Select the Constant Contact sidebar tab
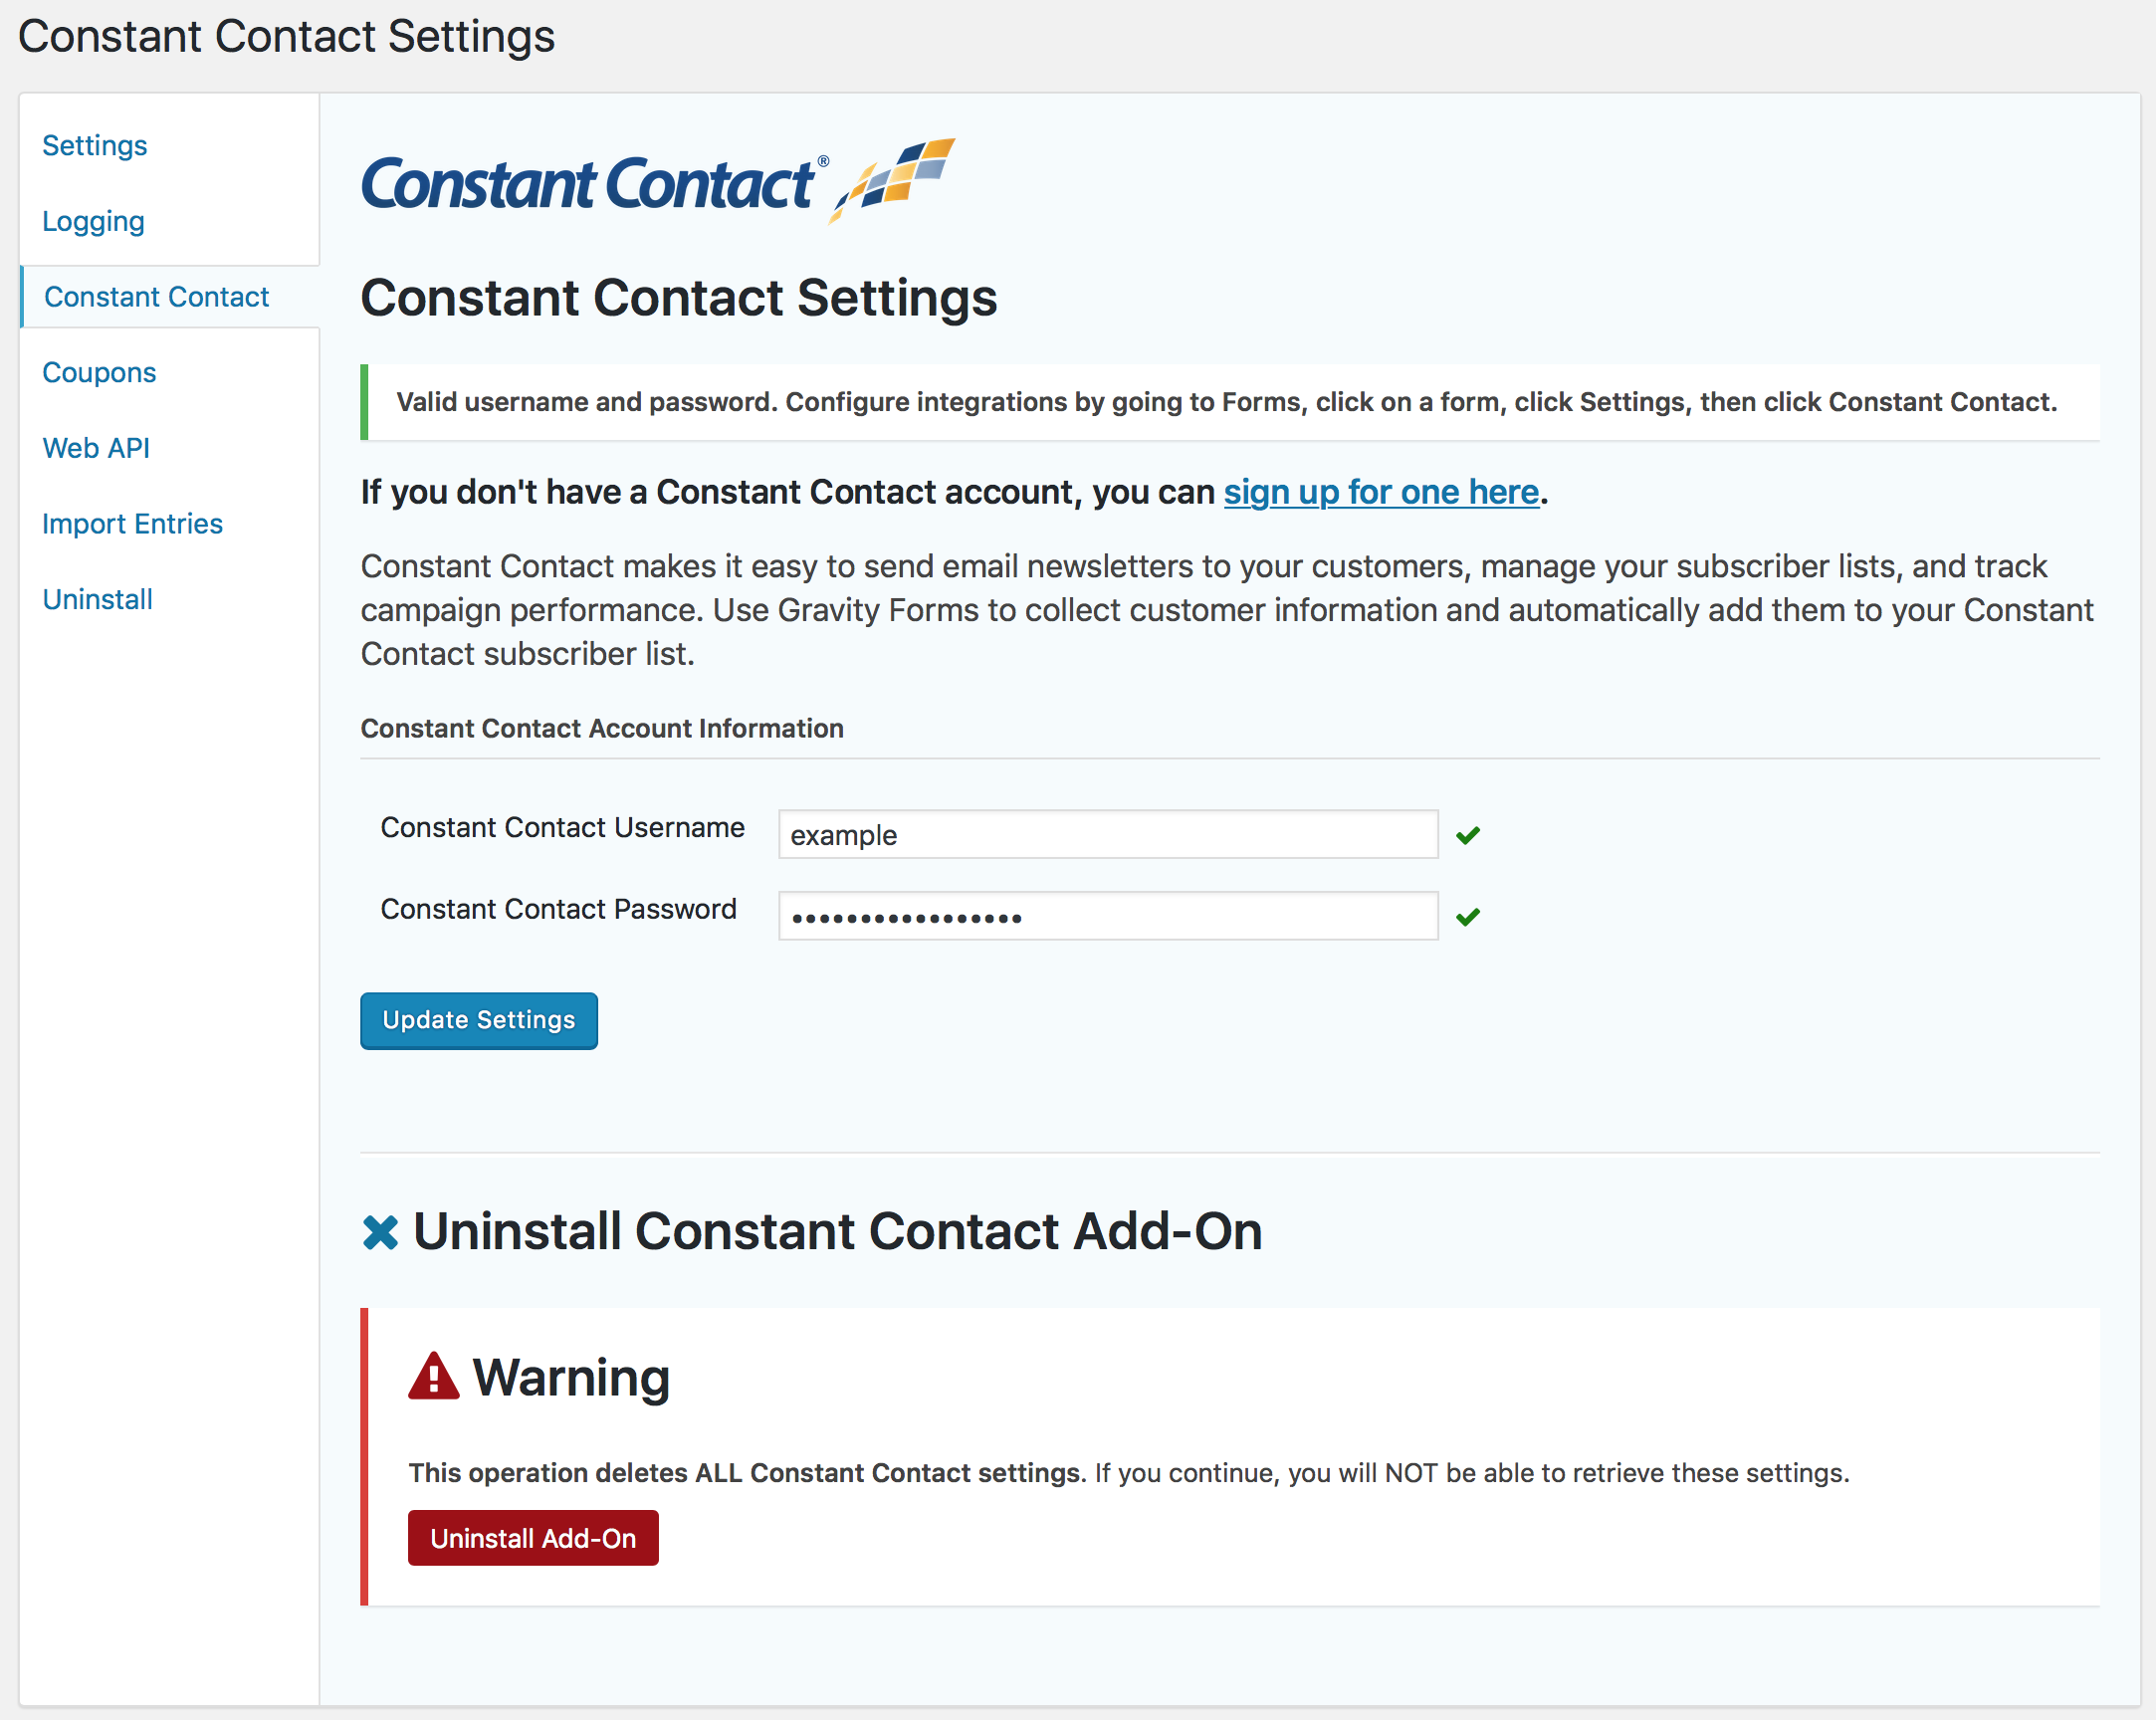 click(156, 297)
